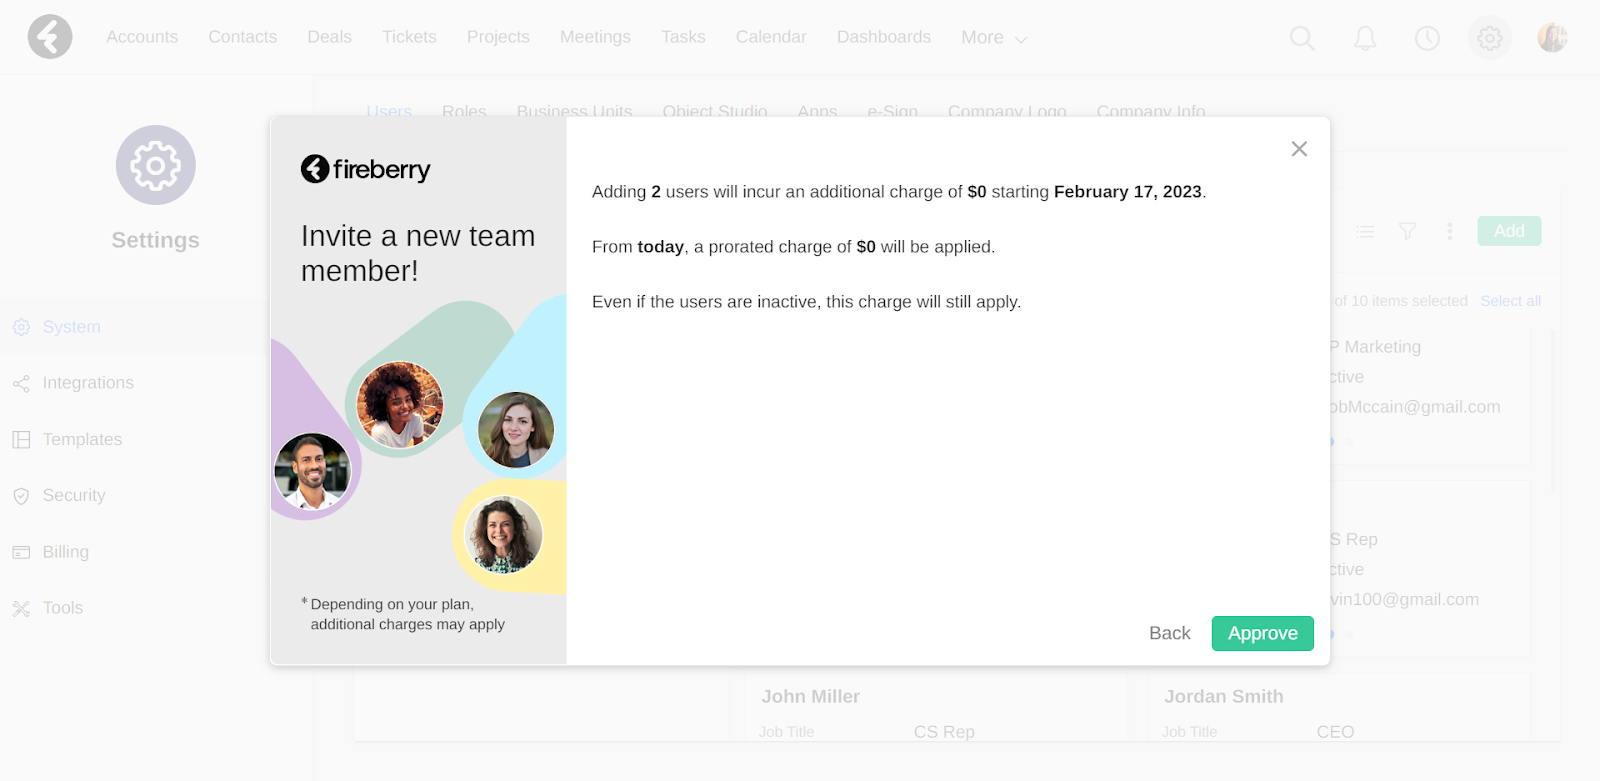Close the invite dialog with the X
The width and height of the screenshot is (1600, 781).
point(1299,149)
